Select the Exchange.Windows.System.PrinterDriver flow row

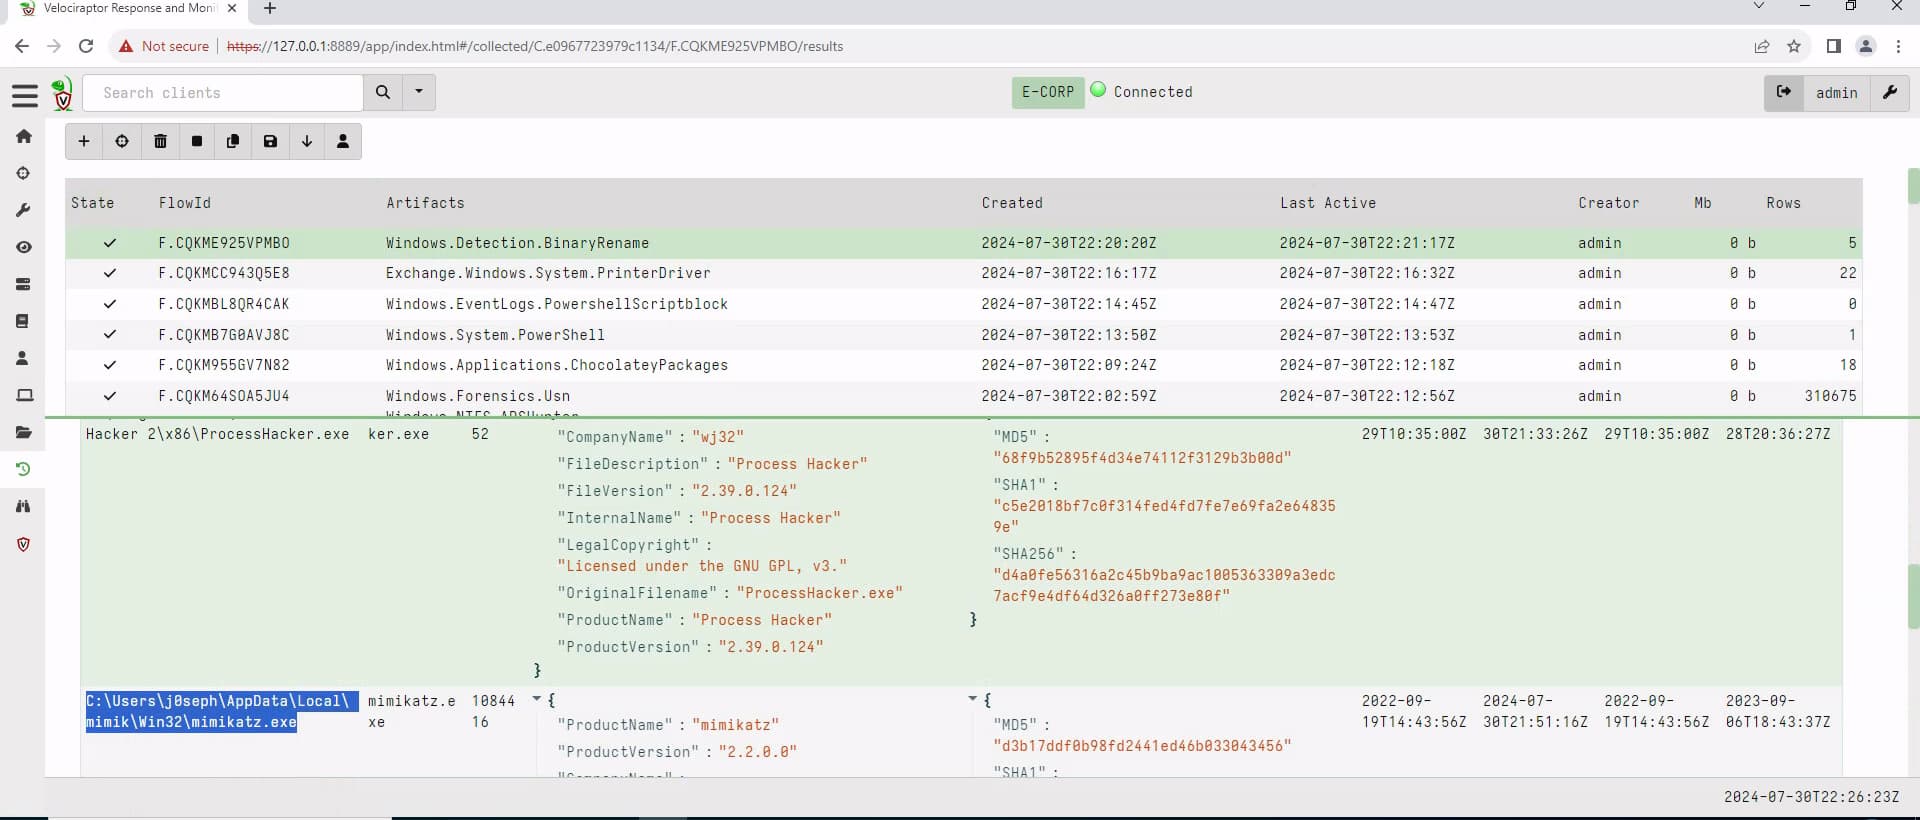pos(547,273)
